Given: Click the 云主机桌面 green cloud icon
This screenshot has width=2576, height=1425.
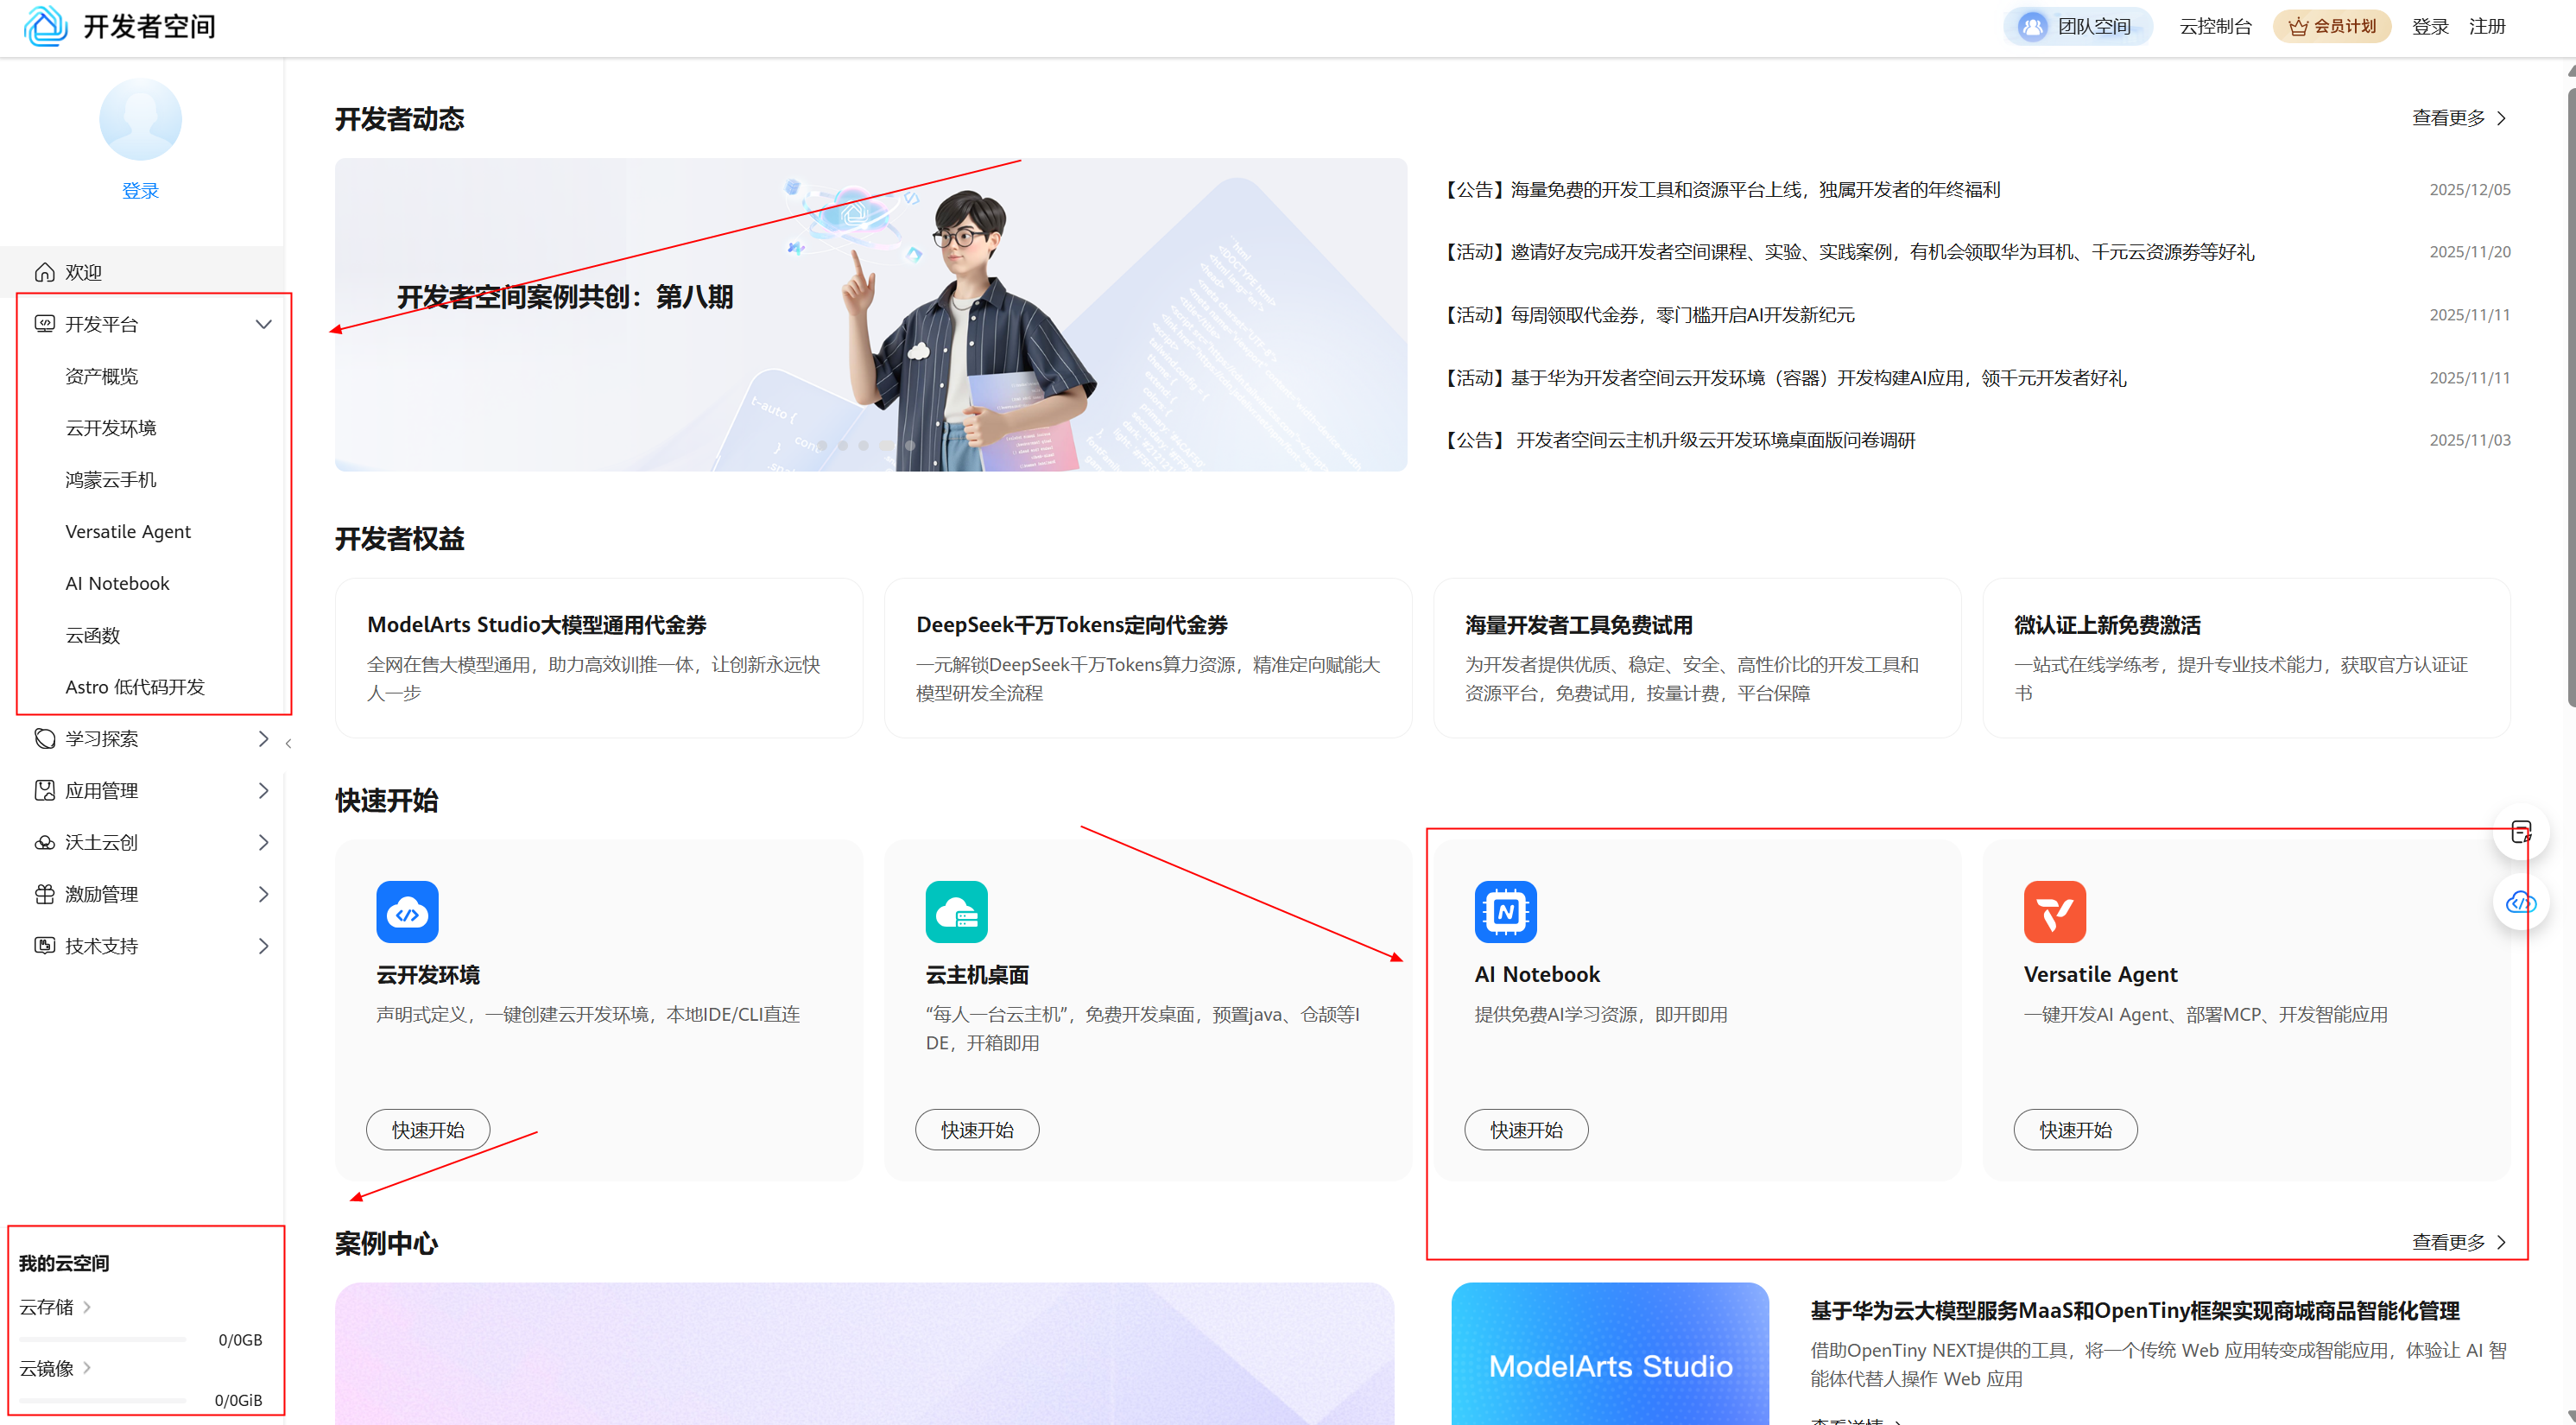Looking at the screenshot, I should [956, 911].
